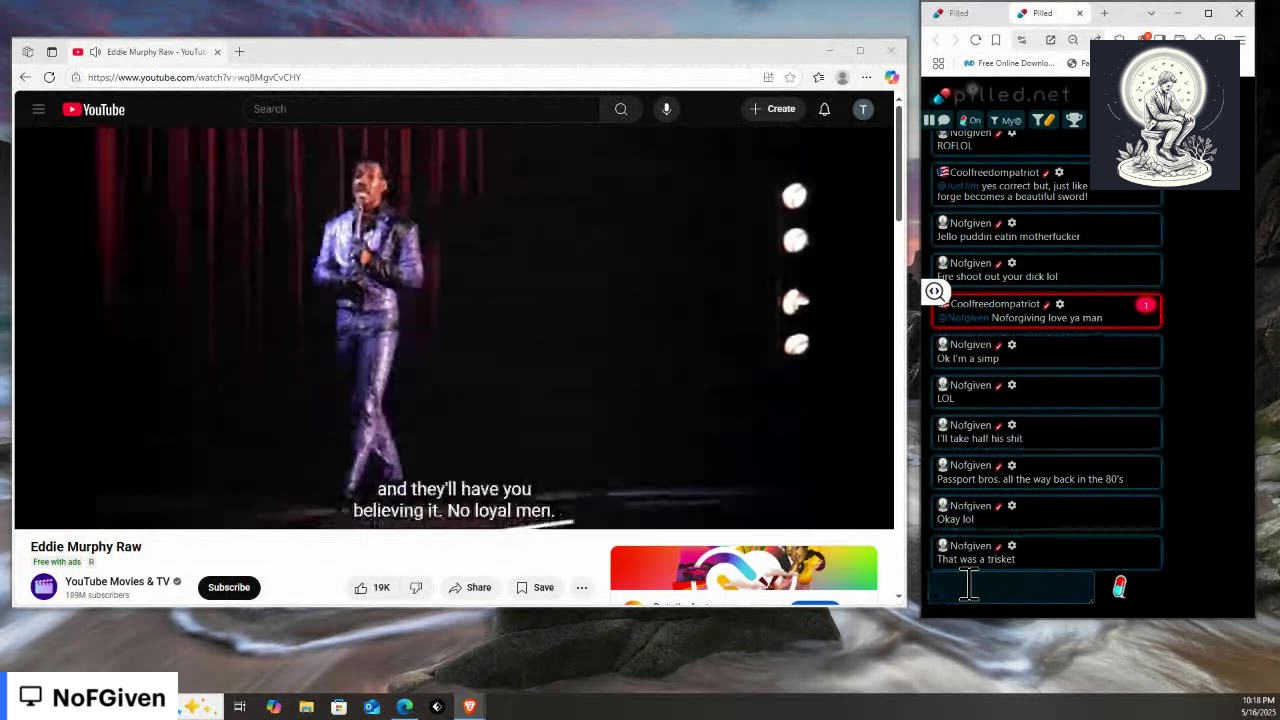
Task: Open Edge settings and more menu
Action: (x=866, y=77)
